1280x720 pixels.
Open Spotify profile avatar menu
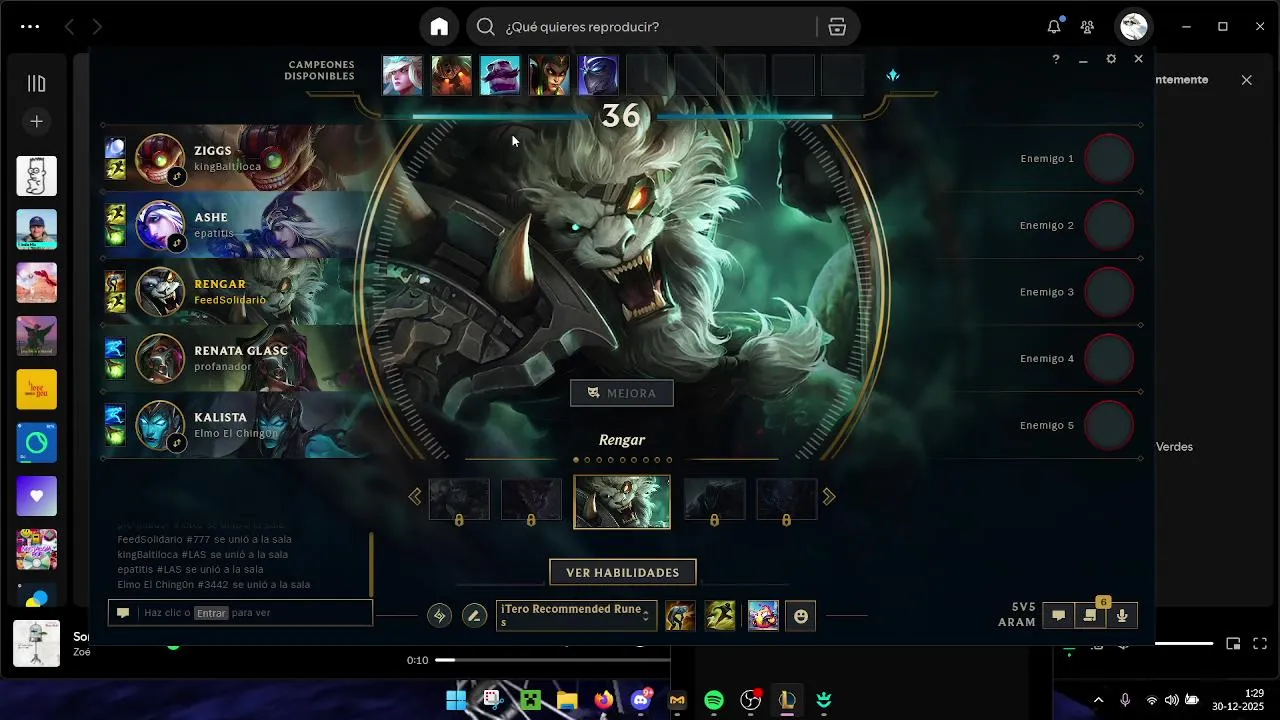coord(1133,27)
